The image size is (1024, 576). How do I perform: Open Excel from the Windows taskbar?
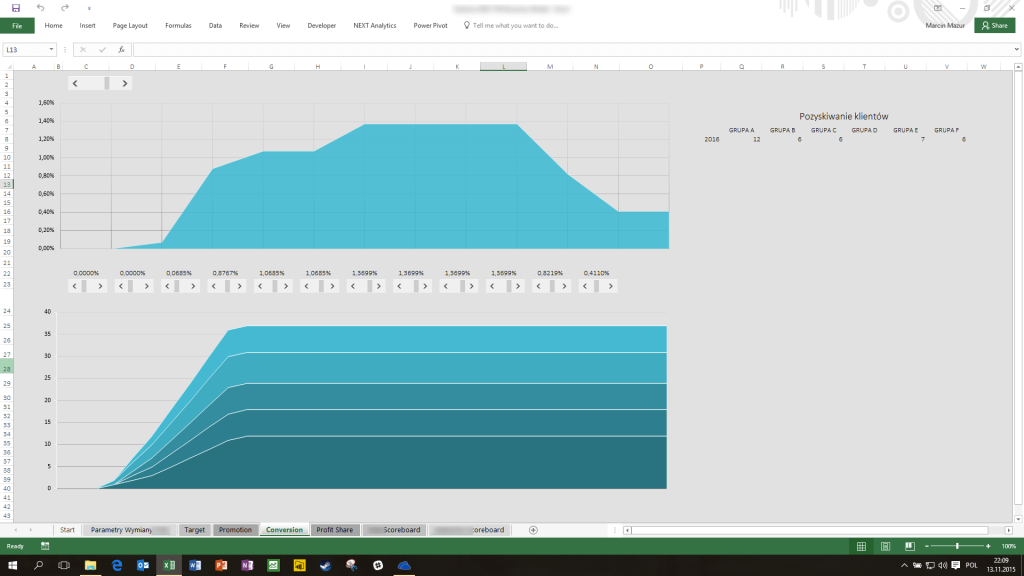click(169, 566)
